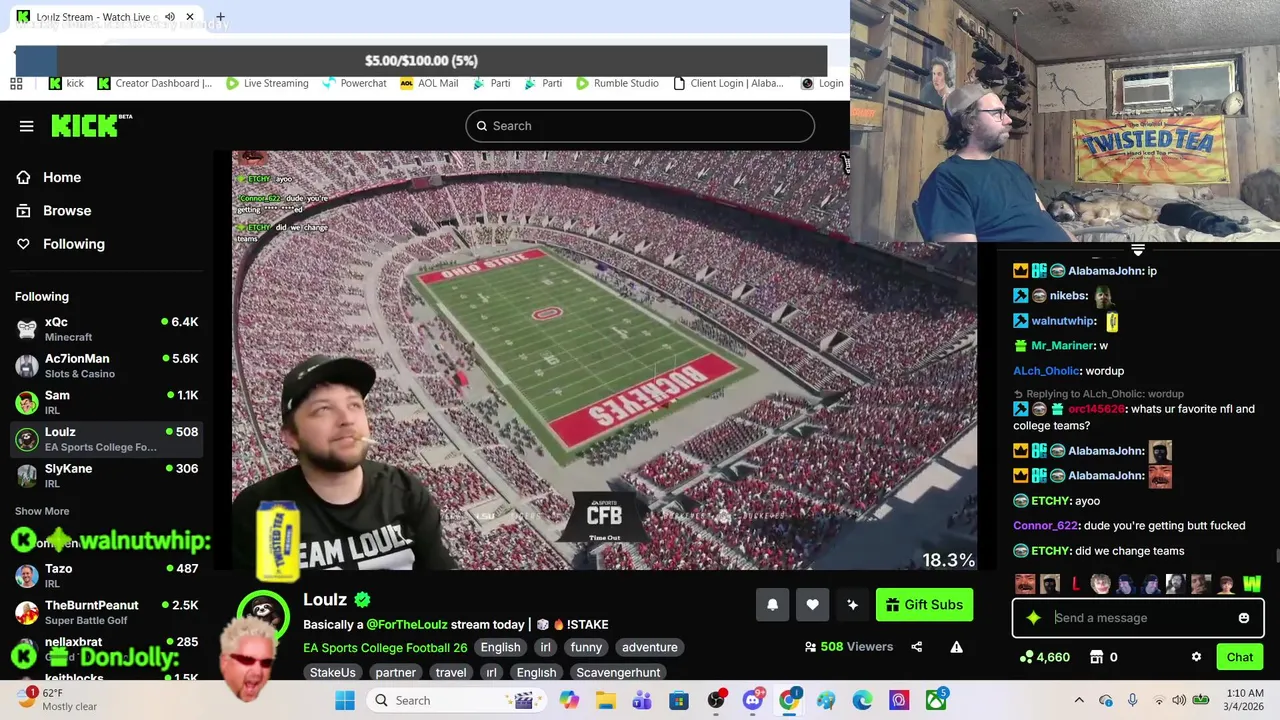The image size is (1280, 720).
Task: Click username Connor_622 in chat
Action: [1047, 526]
